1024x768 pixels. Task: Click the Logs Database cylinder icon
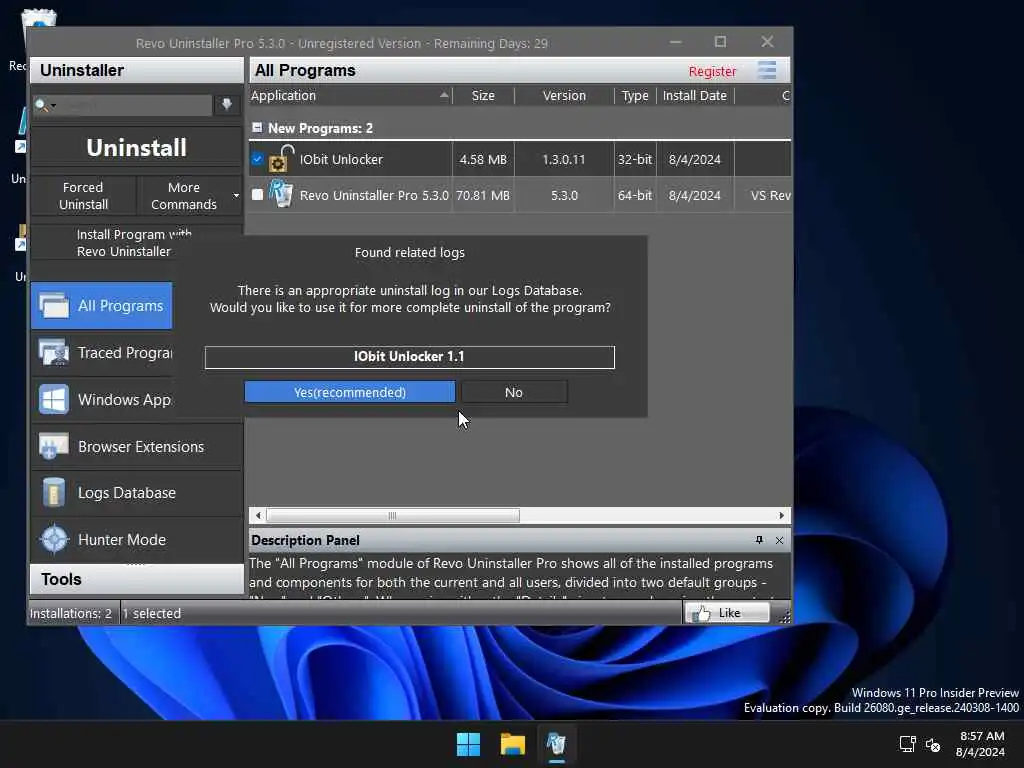point(54,493)
